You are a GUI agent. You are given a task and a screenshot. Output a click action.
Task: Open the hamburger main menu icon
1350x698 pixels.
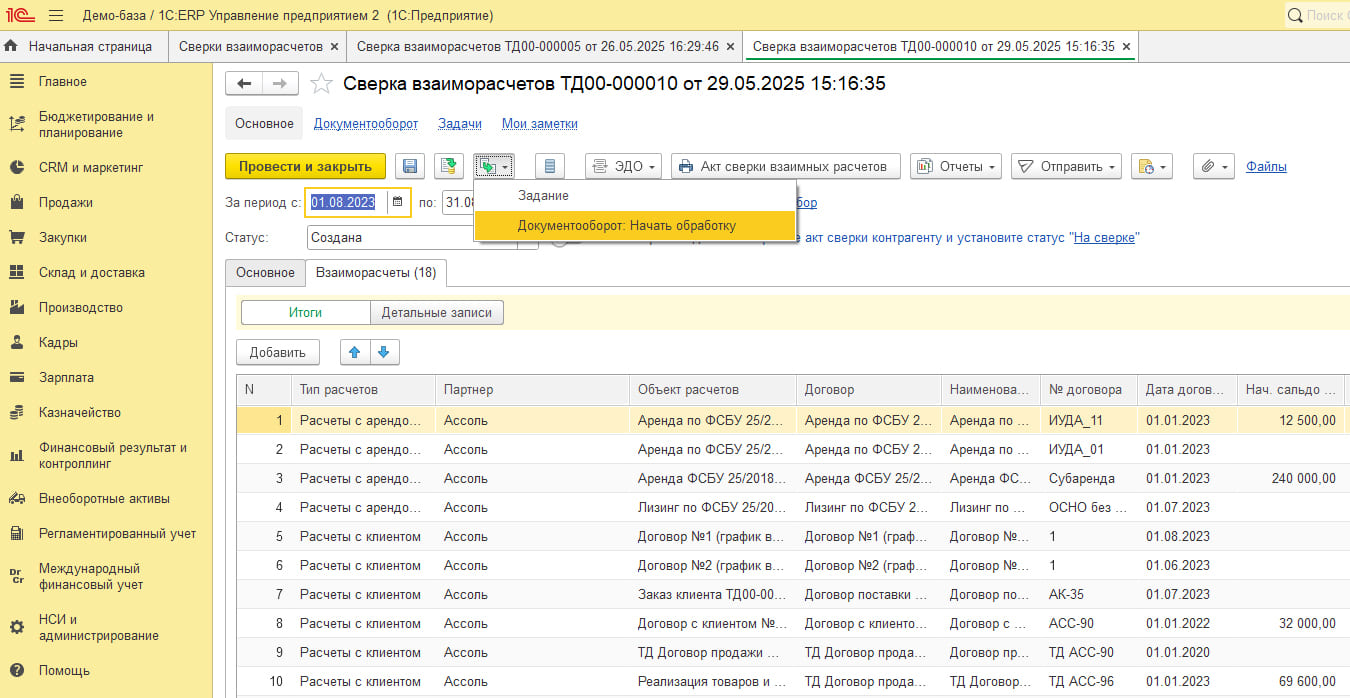tap(56, 15)
